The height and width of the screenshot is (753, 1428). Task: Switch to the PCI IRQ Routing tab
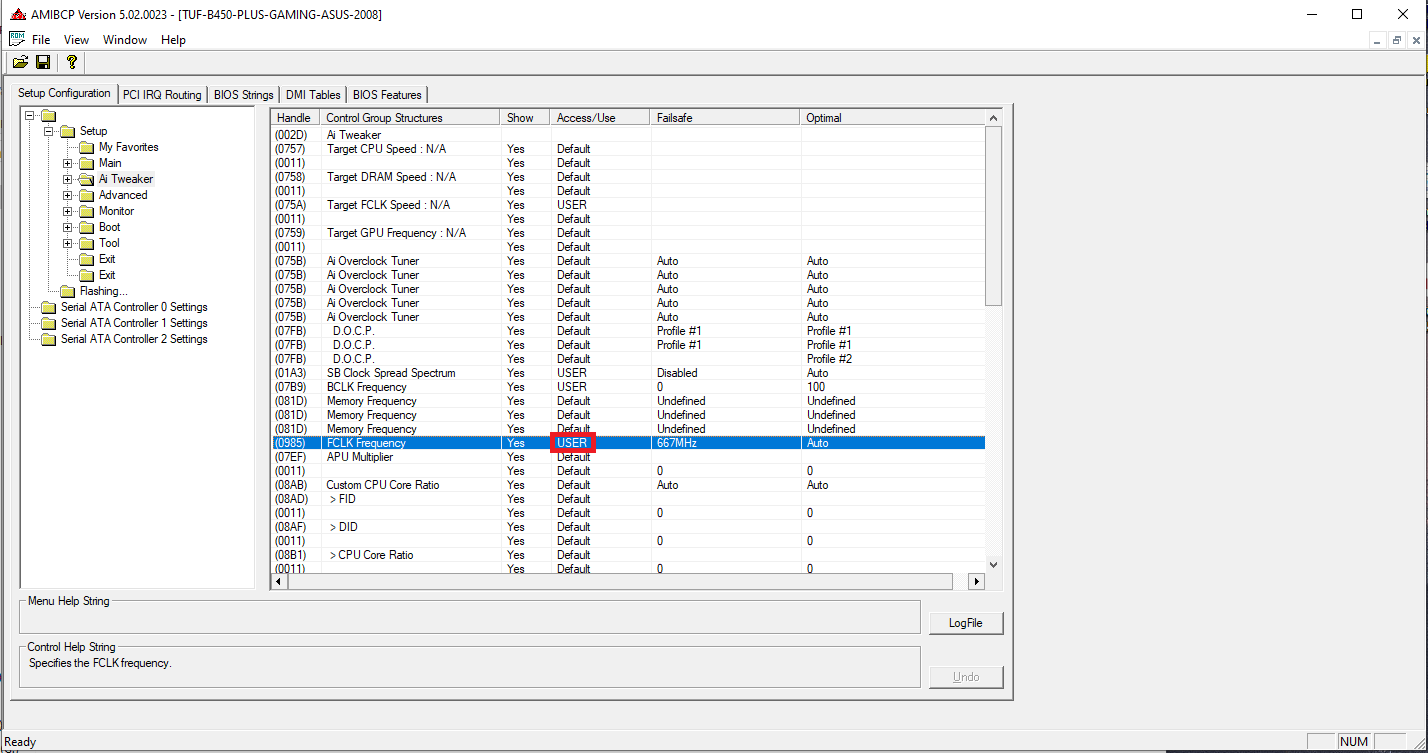[162, 95]
